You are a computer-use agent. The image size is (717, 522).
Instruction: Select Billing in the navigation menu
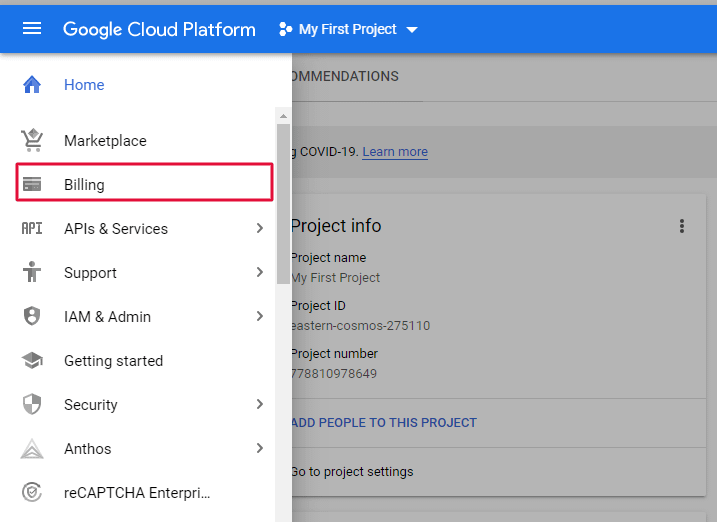(x=85, y=185)
